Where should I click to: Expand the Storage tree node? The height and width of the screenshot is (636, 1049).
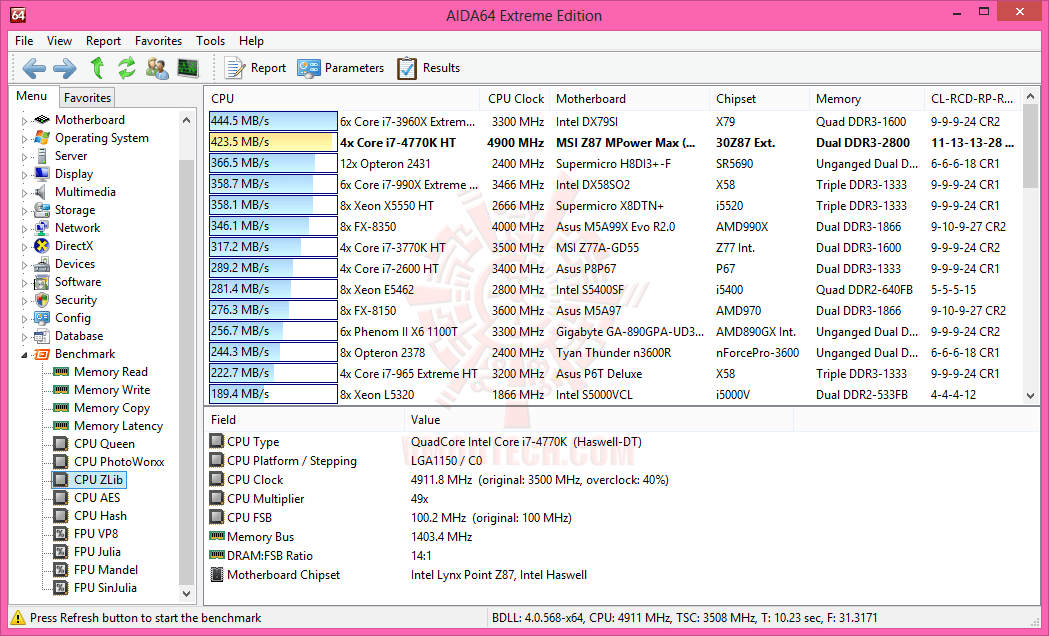(24, 211)
